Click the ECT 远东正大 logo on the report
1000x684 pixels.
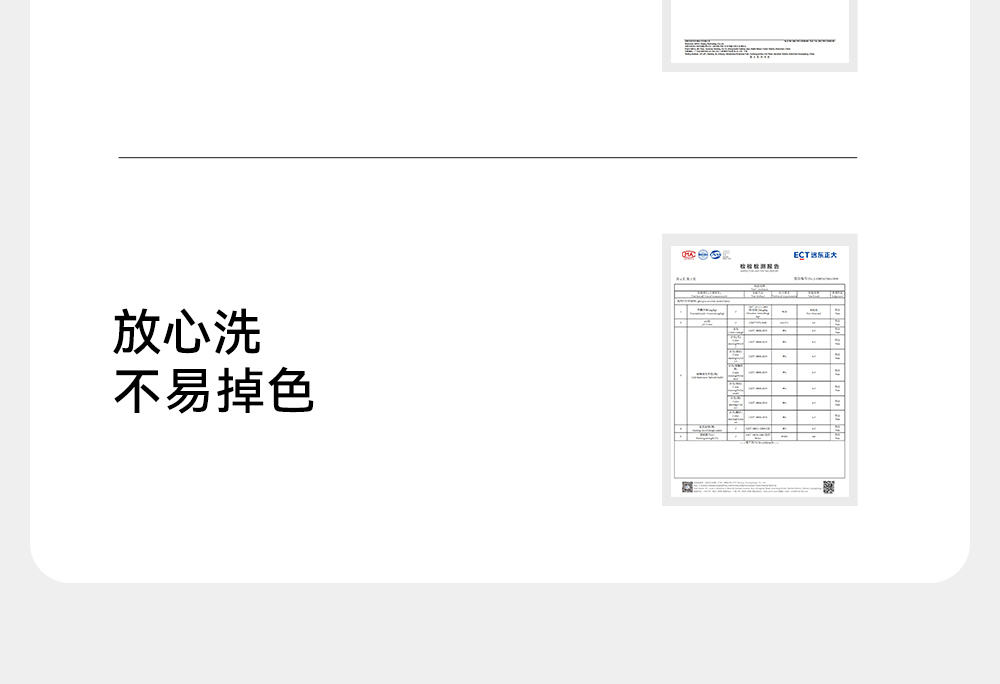815,255
